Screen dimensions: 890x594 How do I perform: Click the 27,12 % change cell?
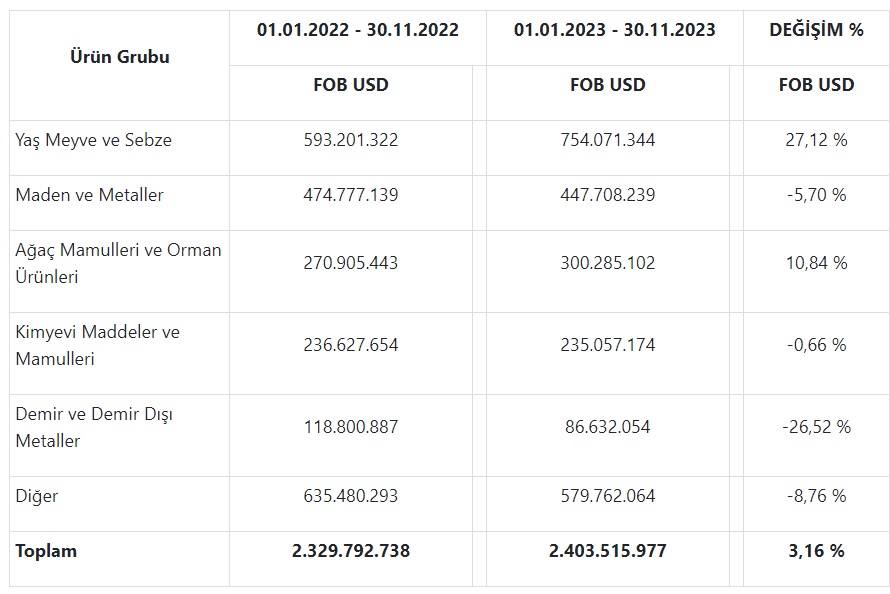point(816,140)
